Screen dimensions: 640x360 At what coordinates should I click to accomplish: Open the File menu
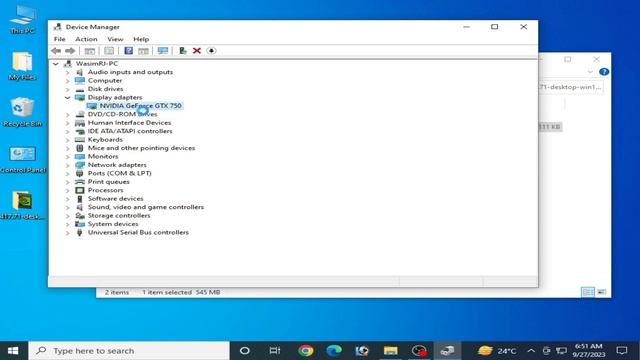pos(60,39)
